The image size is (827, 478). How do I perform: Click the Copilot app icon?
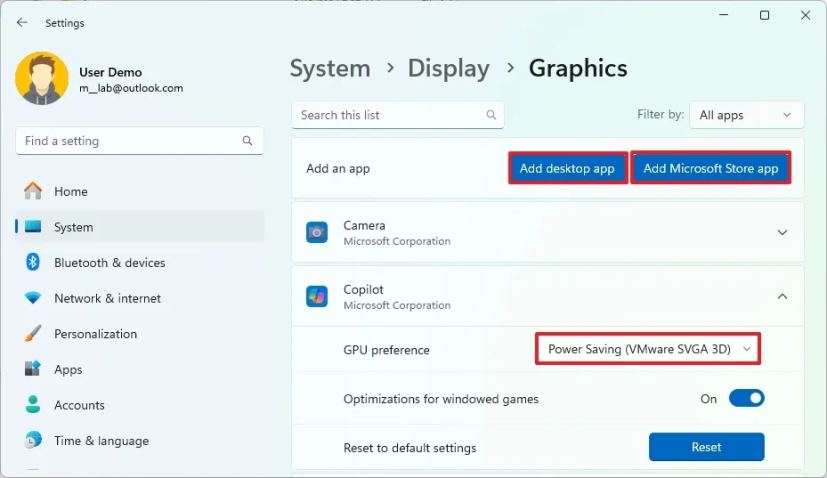click(317, 297)
